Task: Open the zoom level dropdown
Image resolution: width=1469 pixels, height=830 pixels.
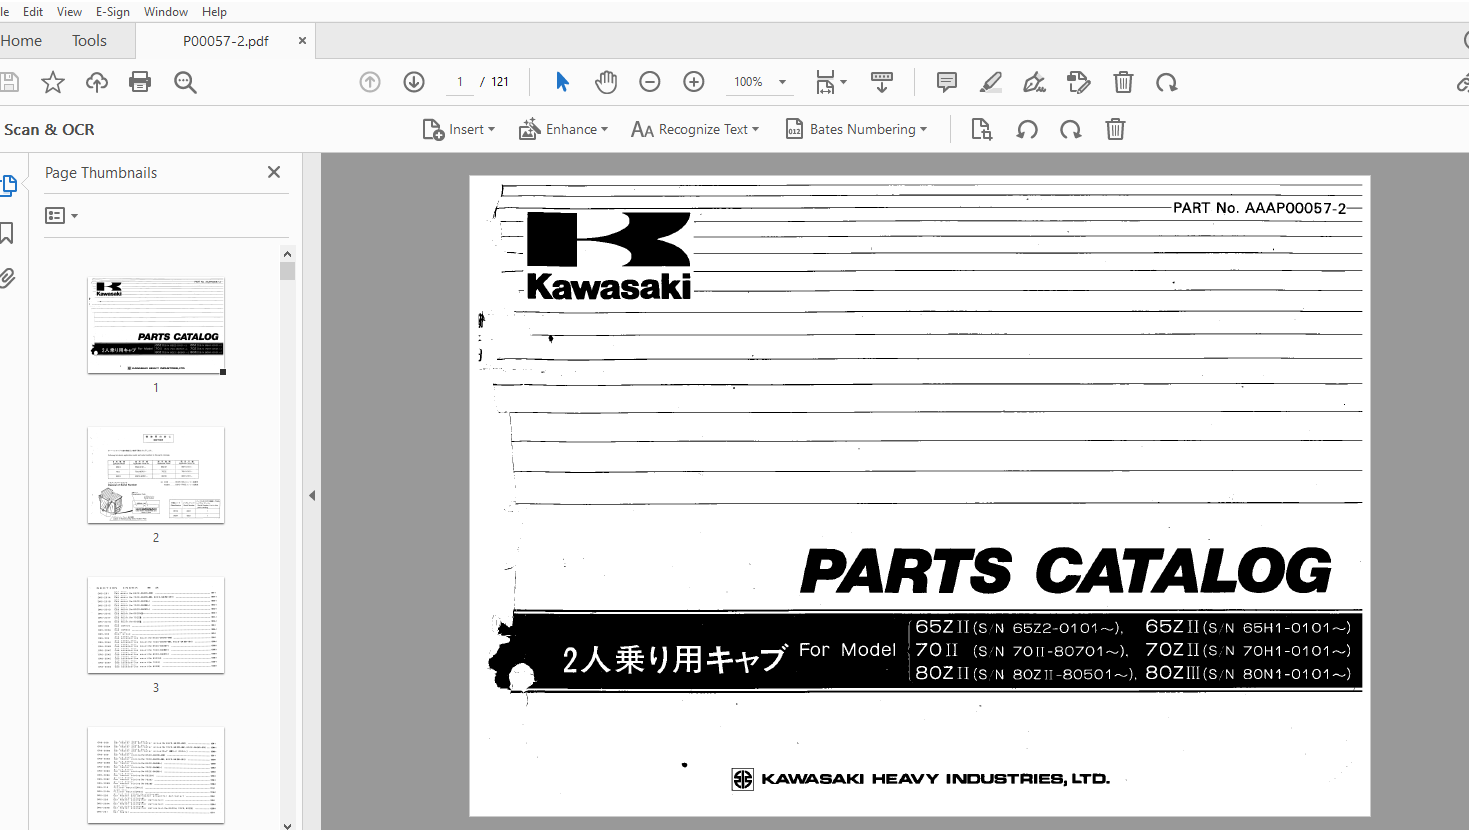Action: point(783,82)
